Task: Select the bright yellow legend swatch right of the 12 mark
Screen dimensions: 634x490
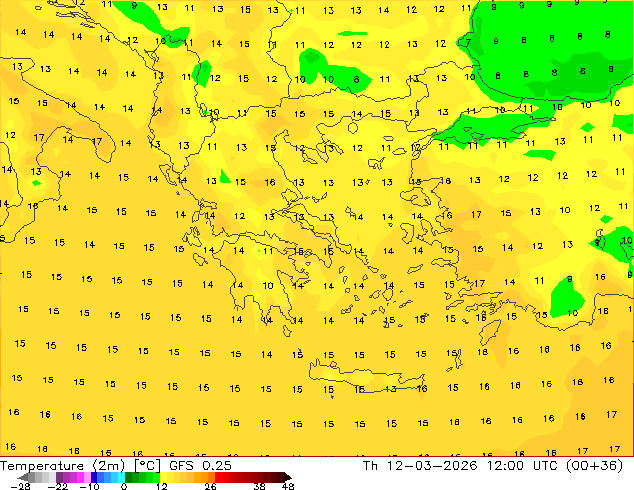Action: click(x=163, y=477)
